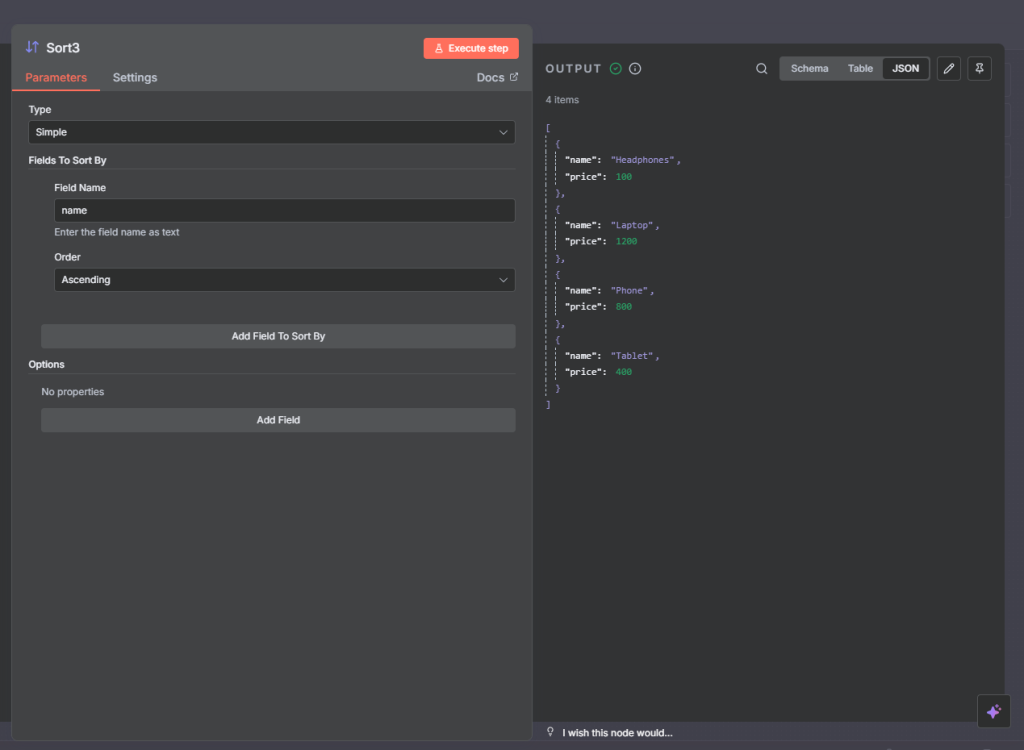
Task: Click the green success checkmark next to OUTPUT
Action: [616, 69]
